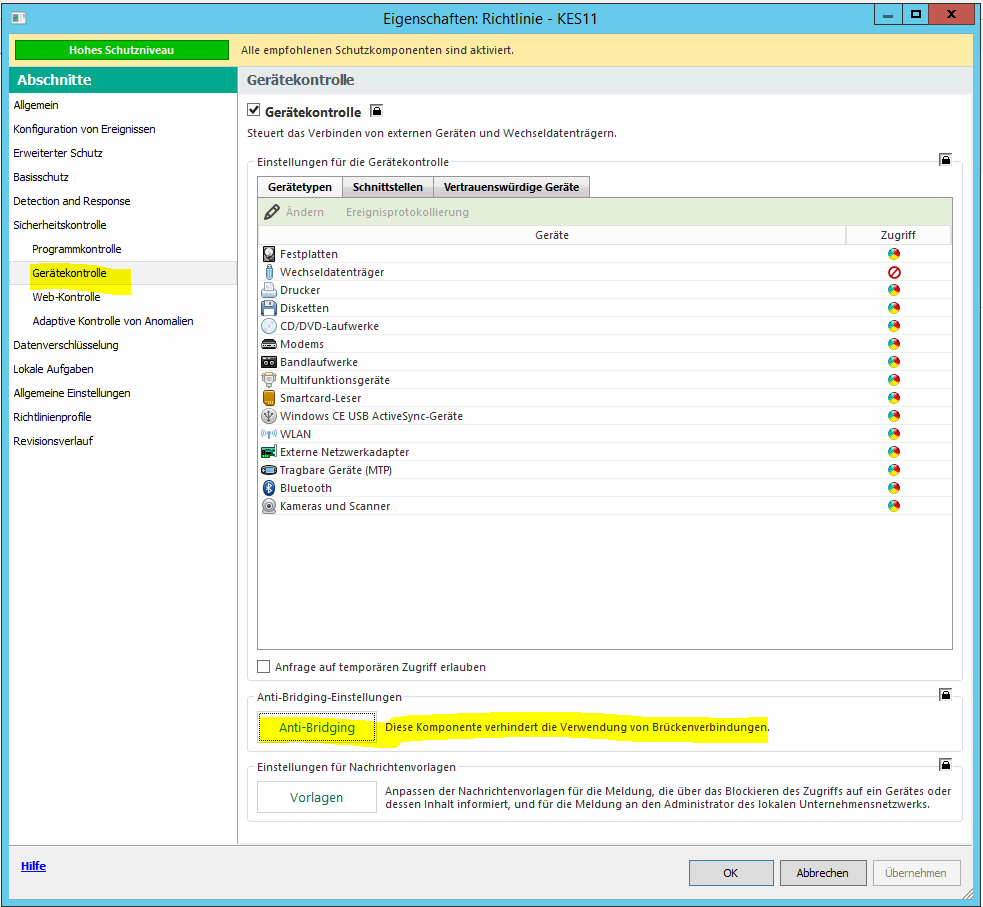This screenshot has width=983, height=907.
Task: Click the WLAN antenna icon
Action: click(x=268, y=434)
